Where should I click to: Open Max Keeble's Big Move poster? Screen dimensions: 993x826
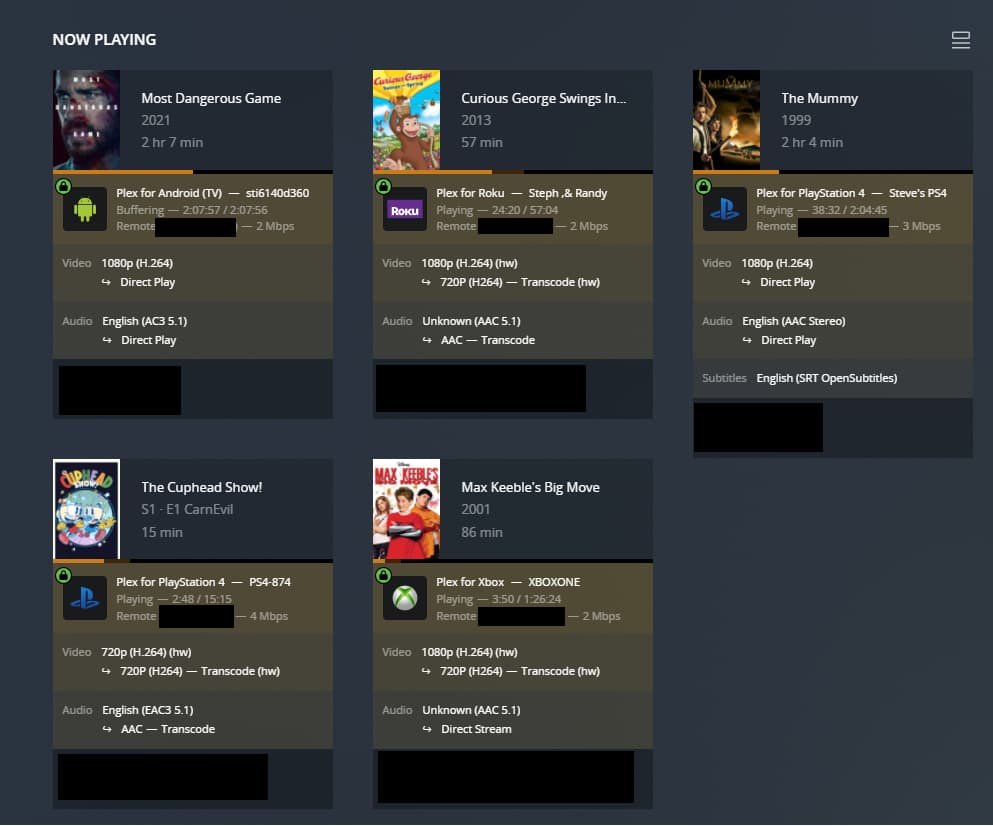[x=406, y=509]
